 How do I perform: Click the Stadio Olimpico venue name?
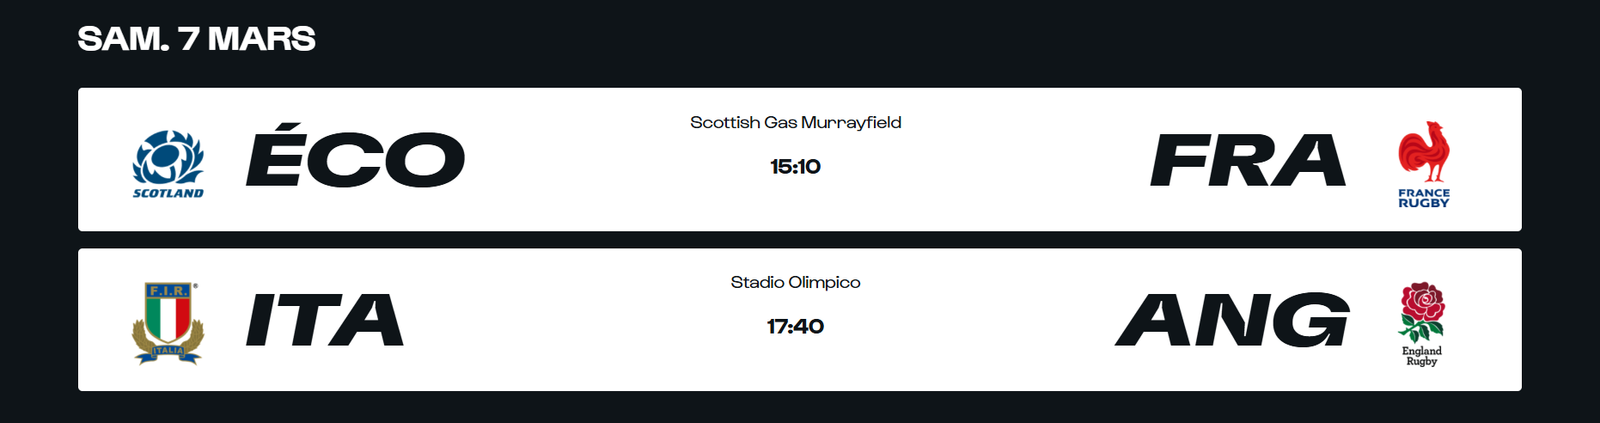click(x=795, y=282)
